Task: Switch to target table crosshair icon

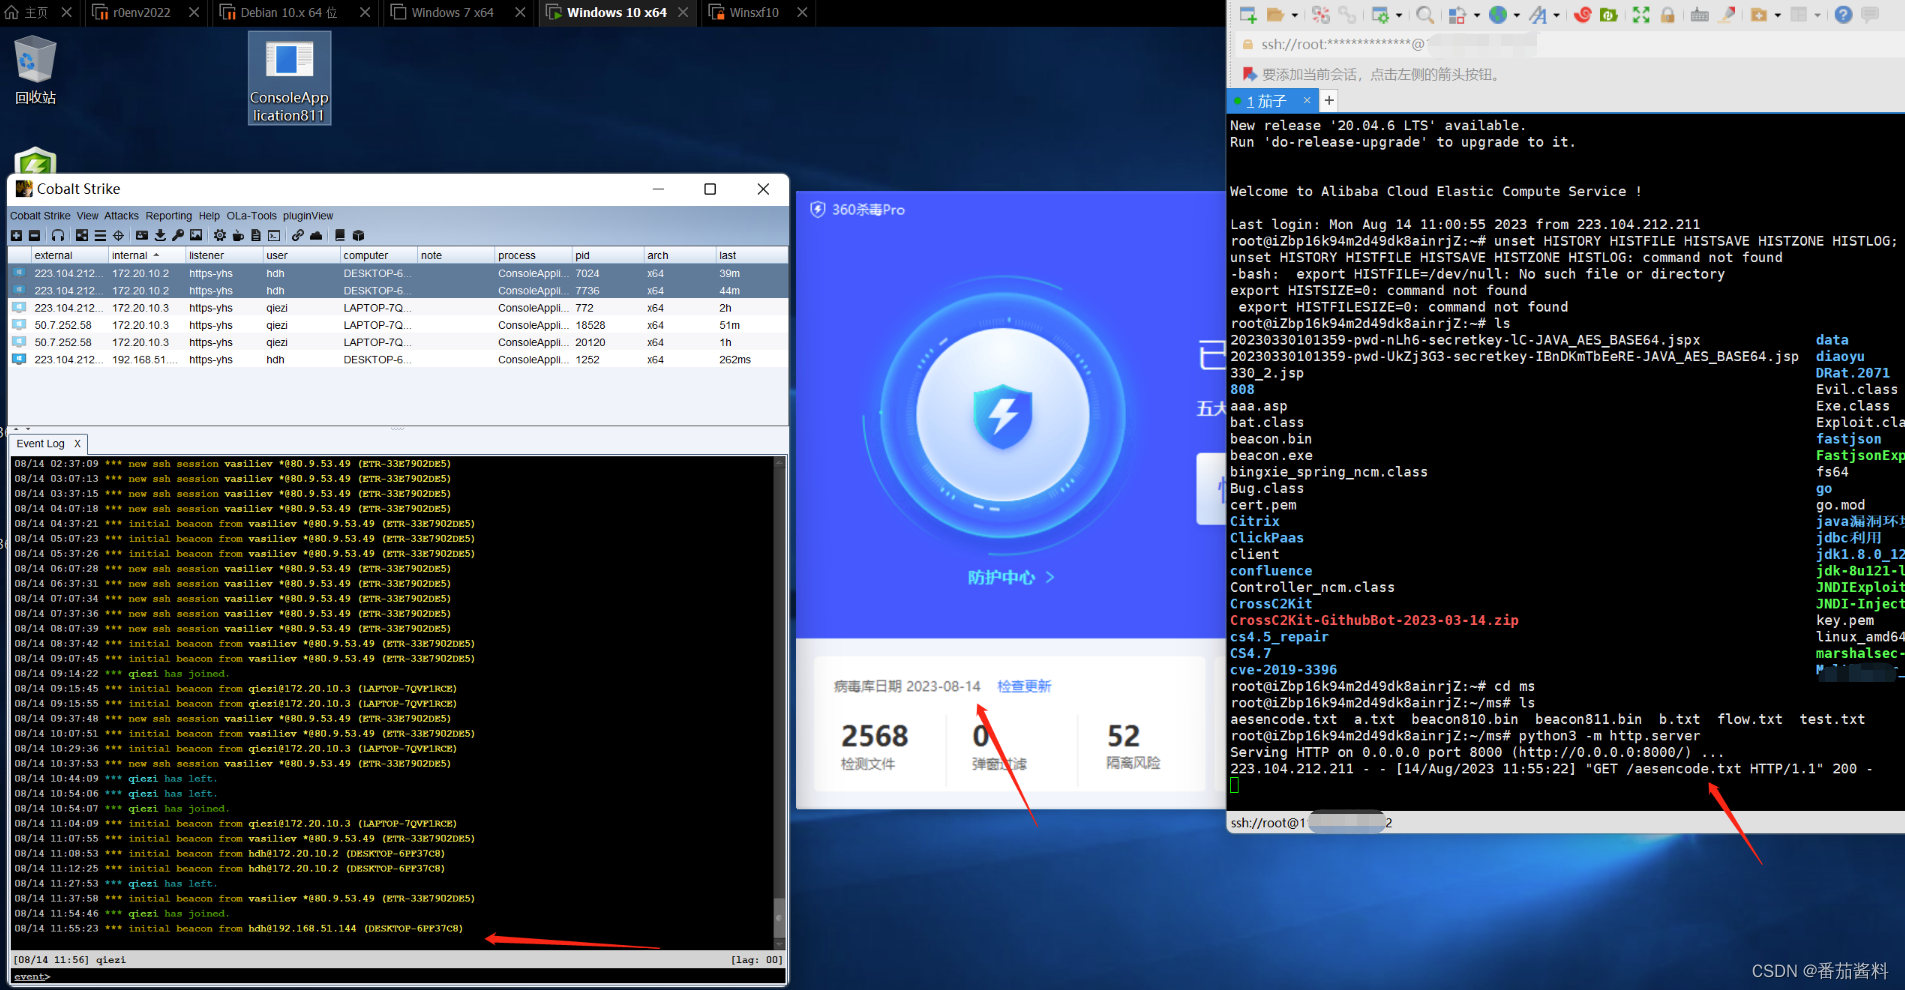Action: pos(118,236)
